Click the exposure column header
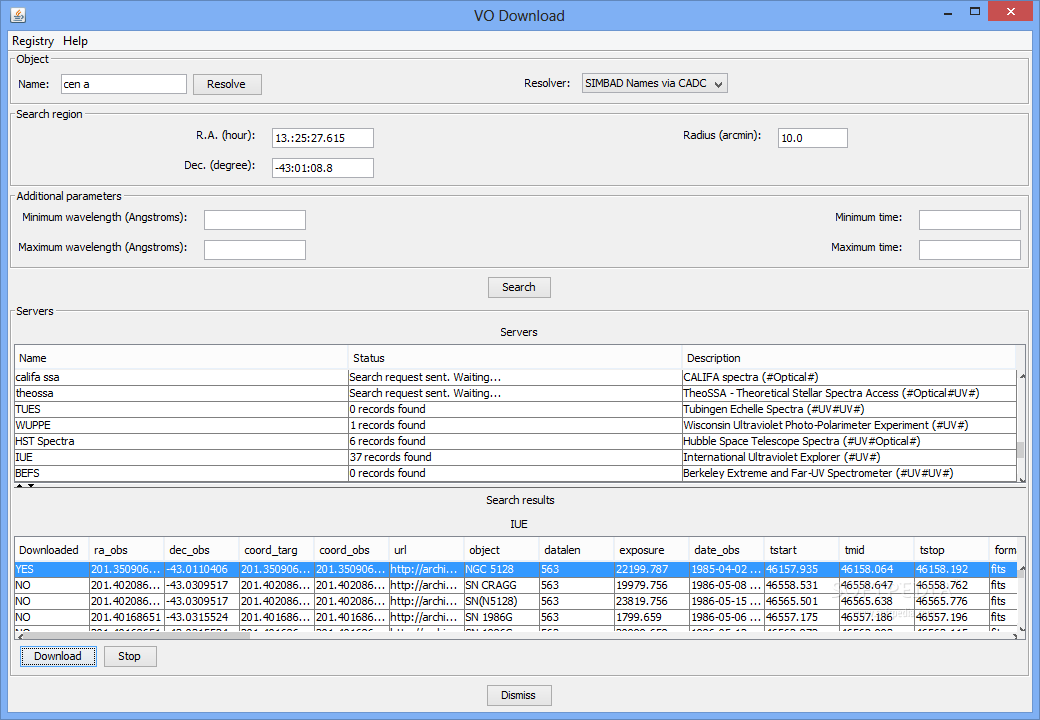This screenshot has height=720, width=1040. (651, 550)
